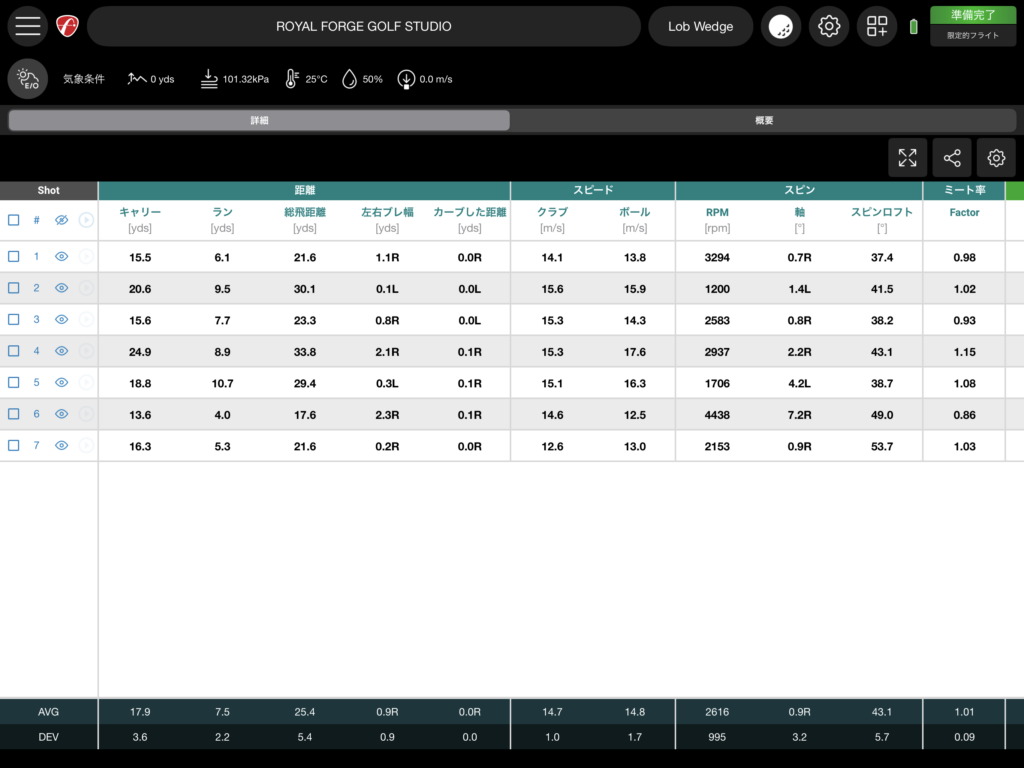Select the 詳細 tab

pyautogui.click(x=259, y=120)
